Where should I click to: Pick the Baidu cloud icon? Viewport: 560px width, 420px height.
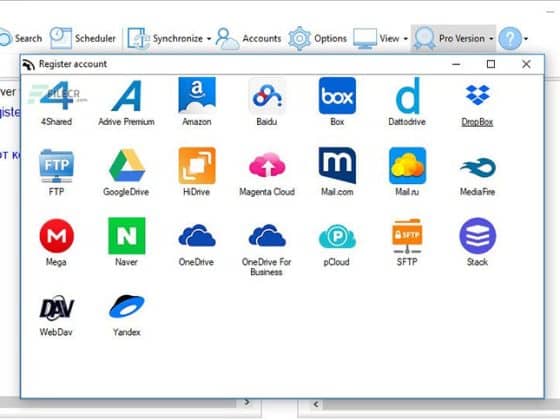click(x=267, y=96)
